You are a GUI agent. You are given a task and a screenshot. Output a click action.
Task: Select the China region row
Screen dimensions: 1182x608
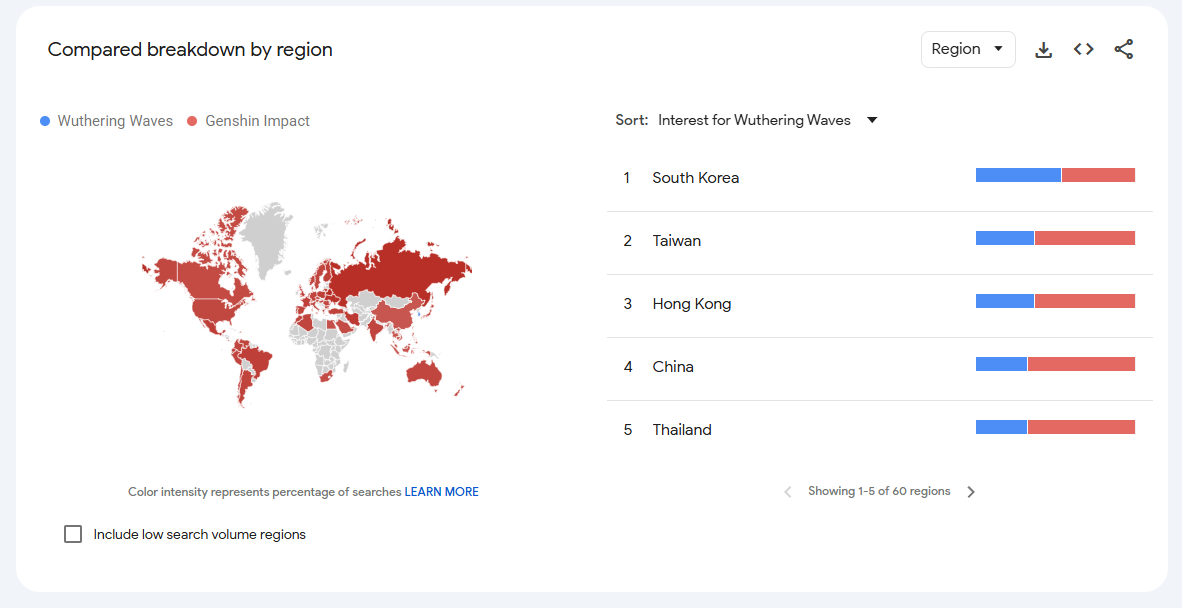point(880,367)
